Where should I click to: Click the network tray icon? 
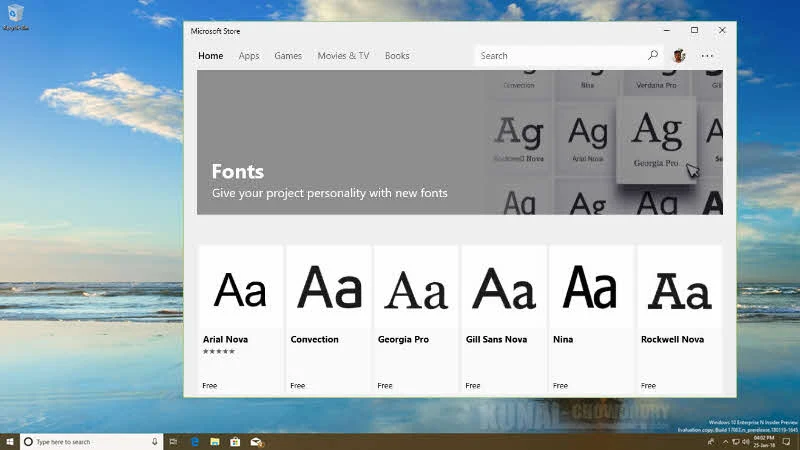pos(736,442)
